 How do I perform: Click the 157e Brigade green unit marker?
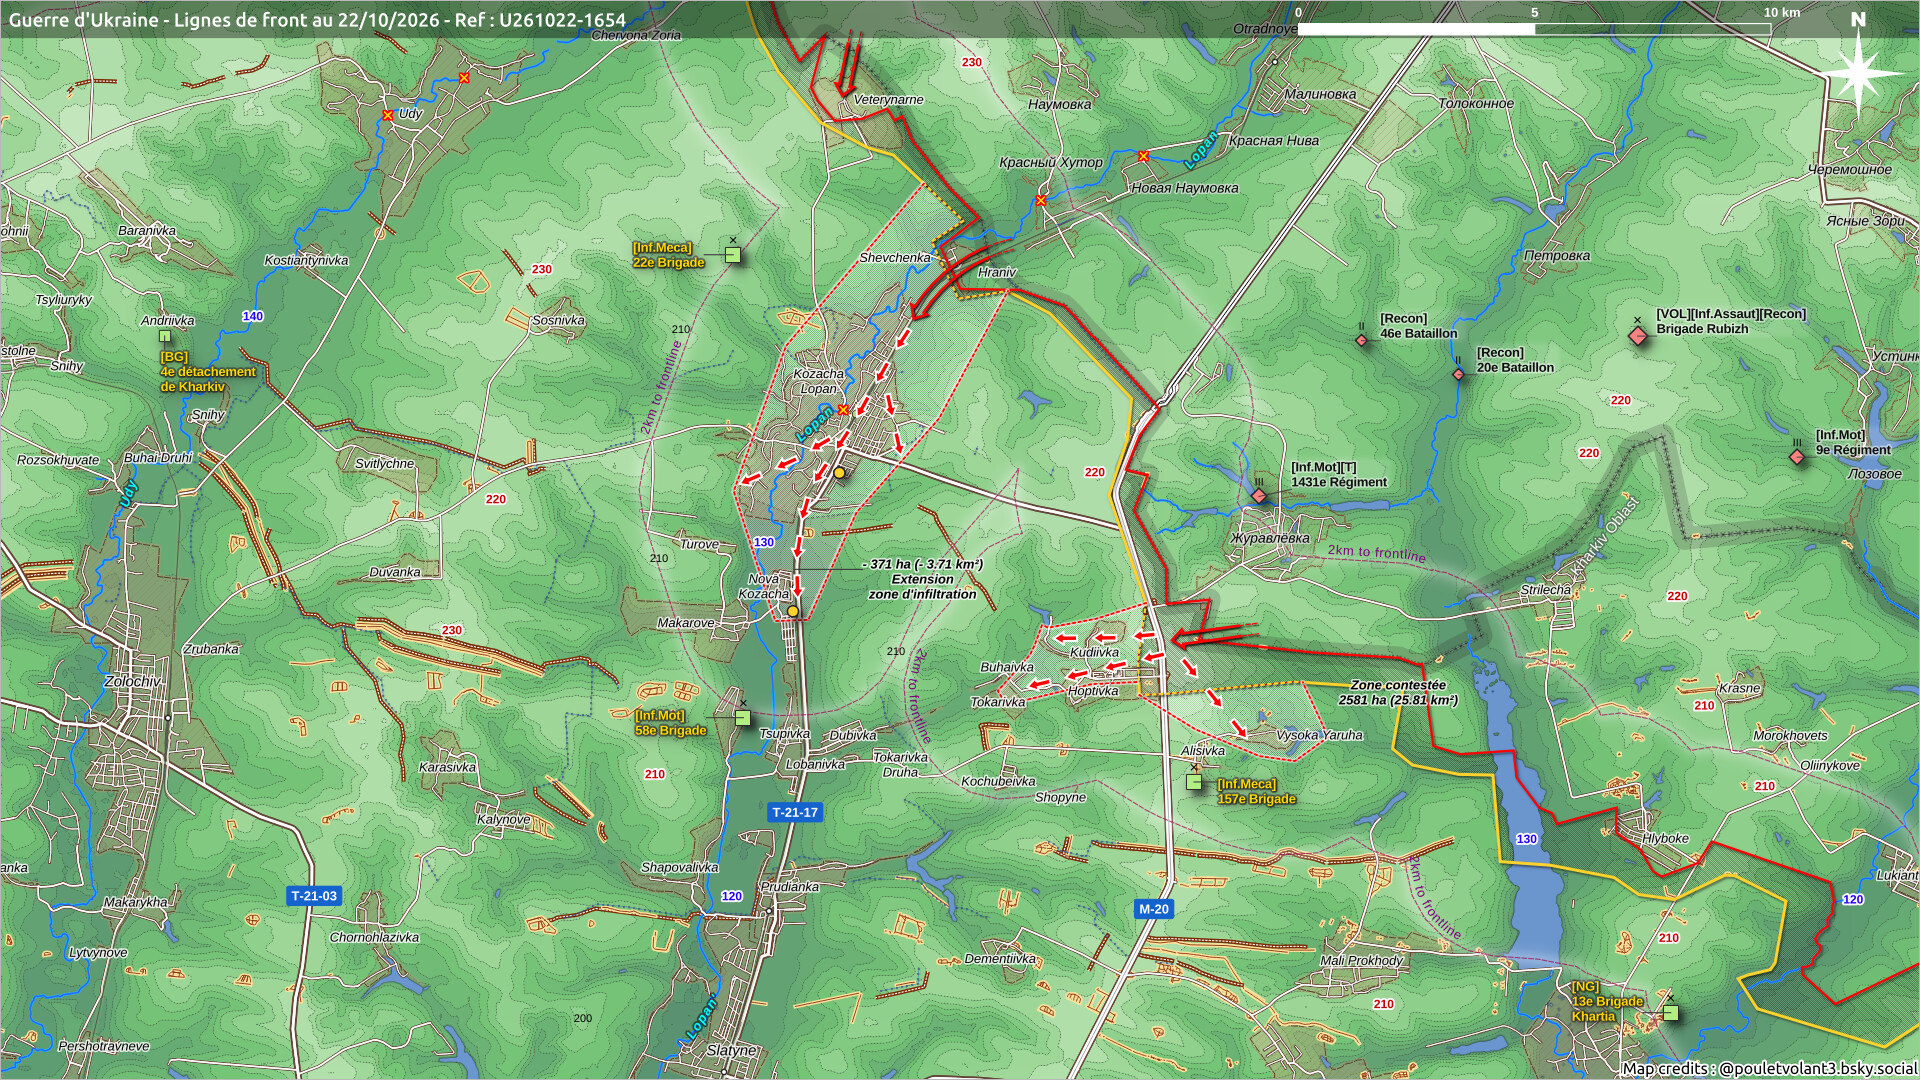click(1194, 782)
